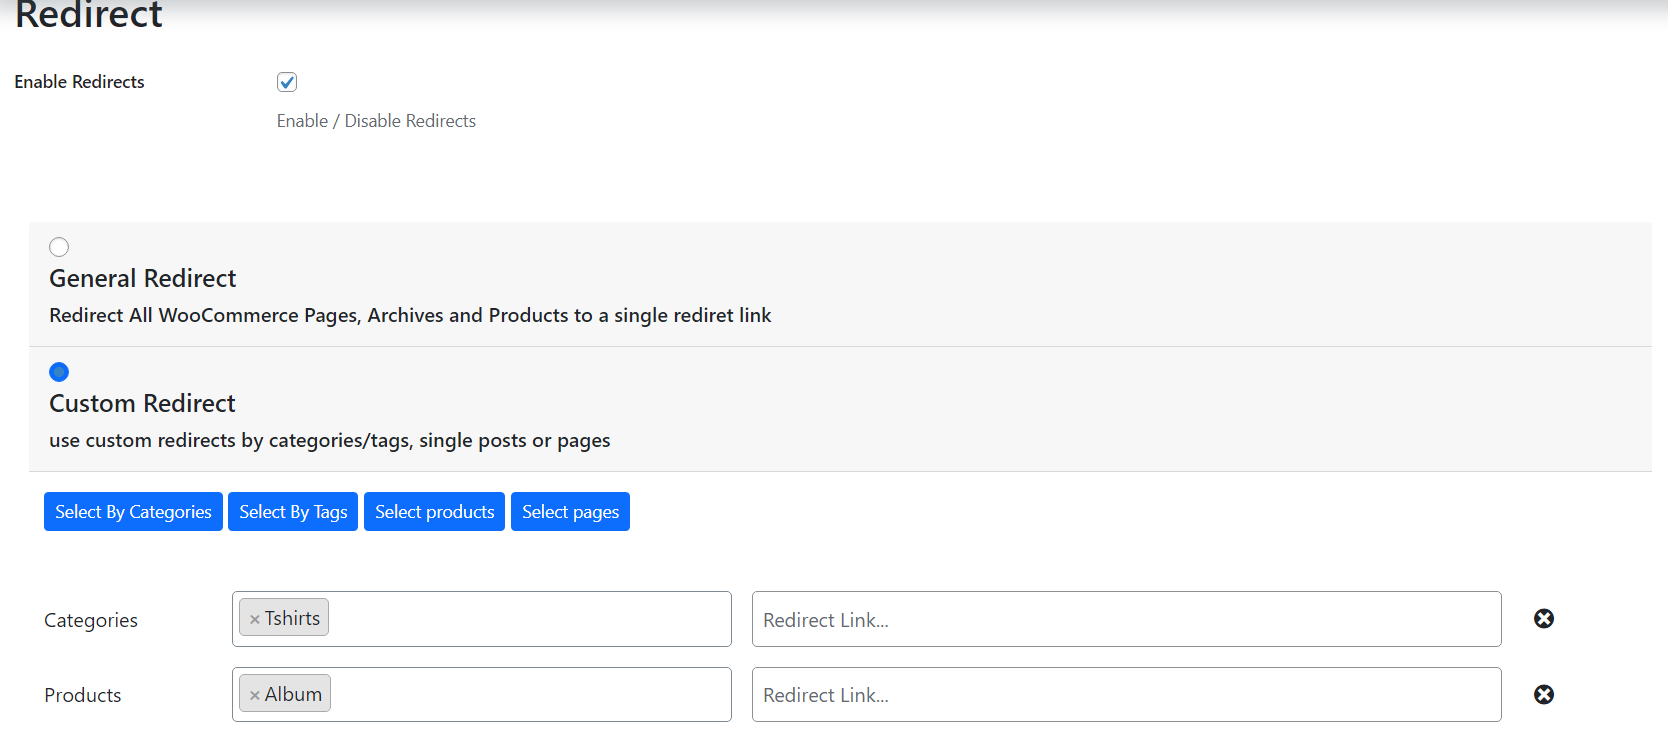Click Select By Tags button
This screenshot has height=753, width=1668.
(293, 512)
